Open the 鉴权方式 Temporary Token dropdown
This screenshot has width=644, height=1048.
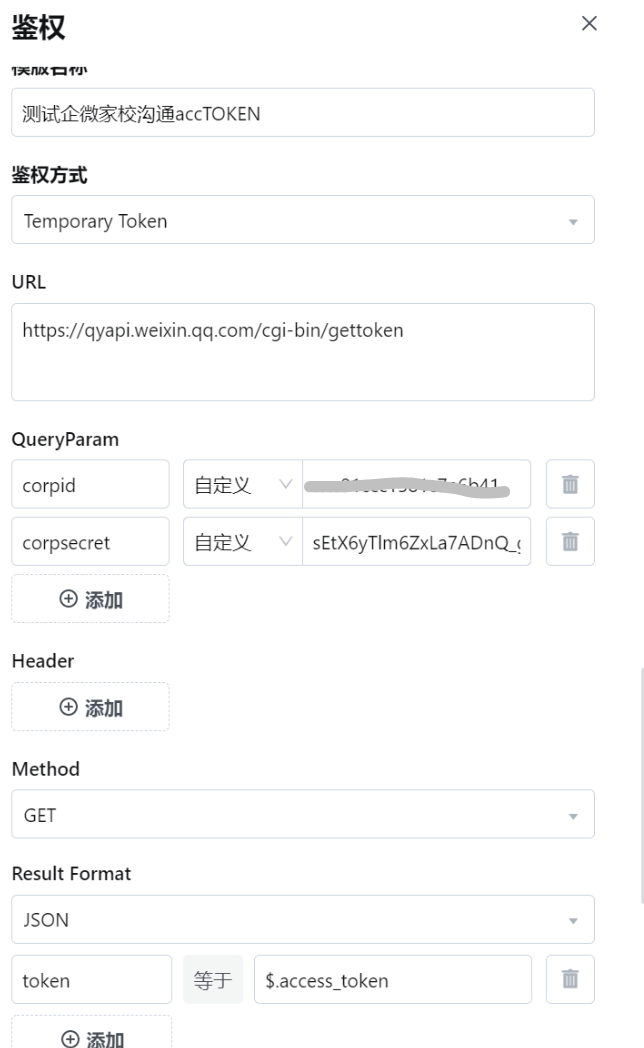tap(303, 220)
